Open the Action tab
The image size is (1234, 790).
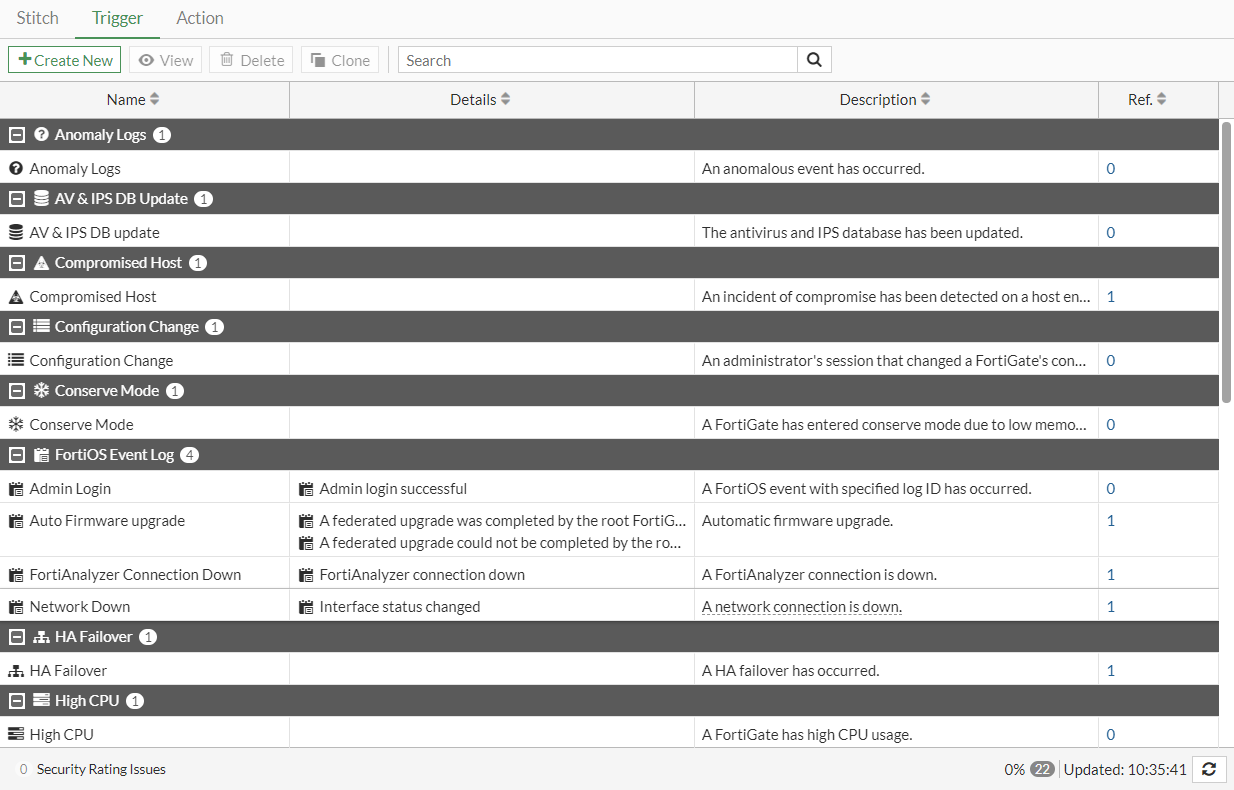coord(200,18)
